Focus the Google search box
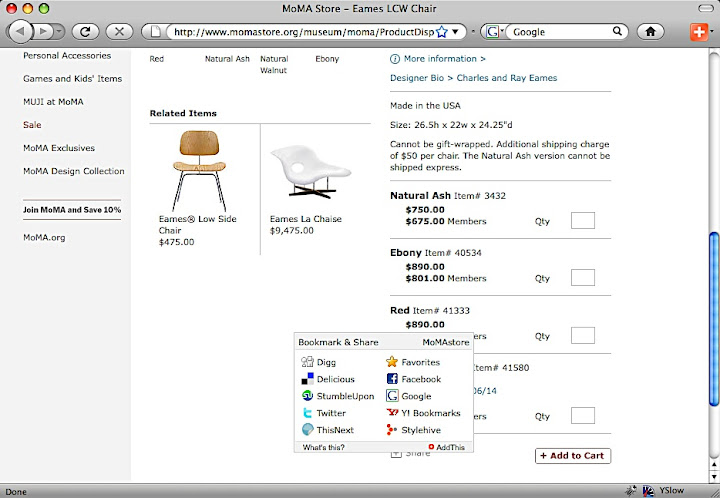Image resolution: width=720 pixels, height=498 pixels. [x=562, y=32]
